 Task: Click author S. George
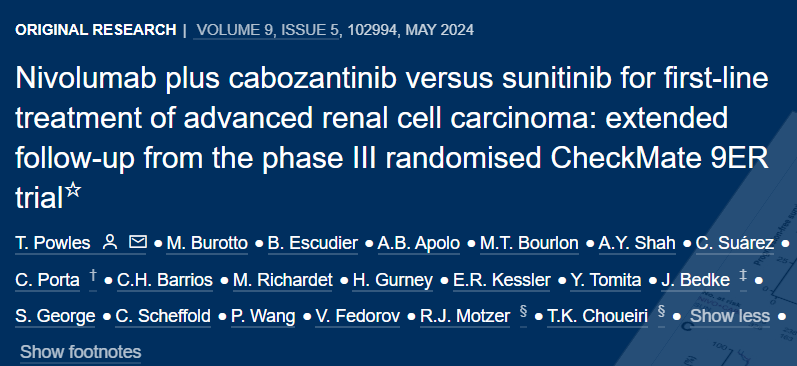[55, 316]
